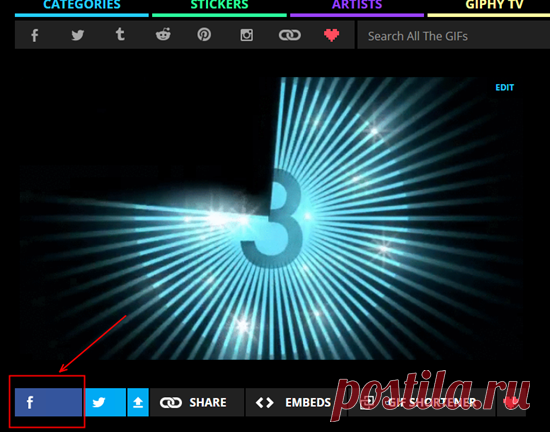Image resolution: width=550 pixels, height=432 pixels.
Task: Show the EMBEDS code options
Action: point(292,402)
